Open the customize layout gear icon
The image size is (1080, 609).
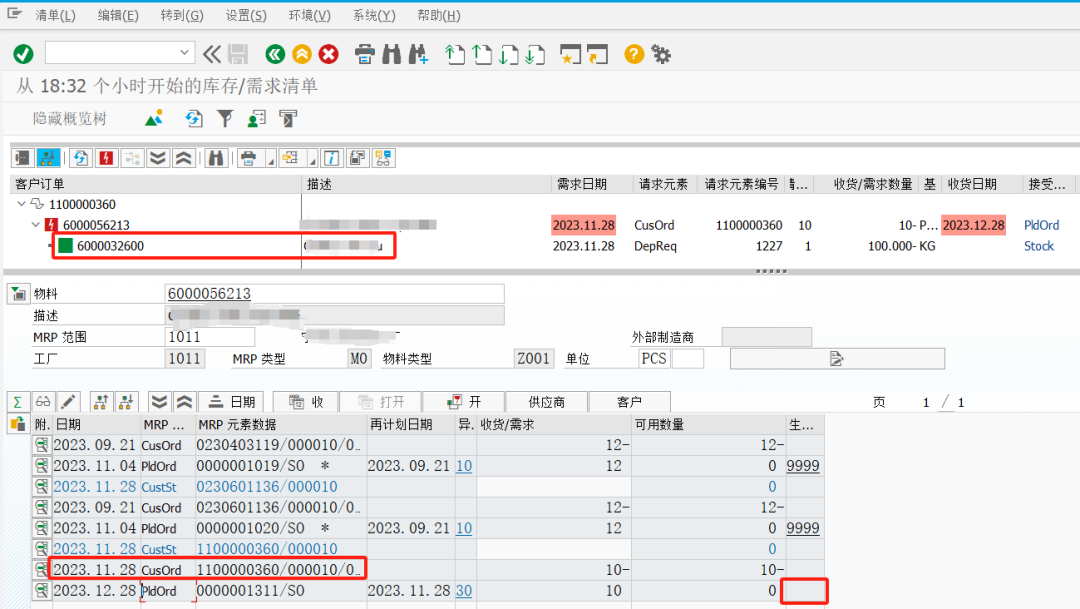tap(661, 54)
